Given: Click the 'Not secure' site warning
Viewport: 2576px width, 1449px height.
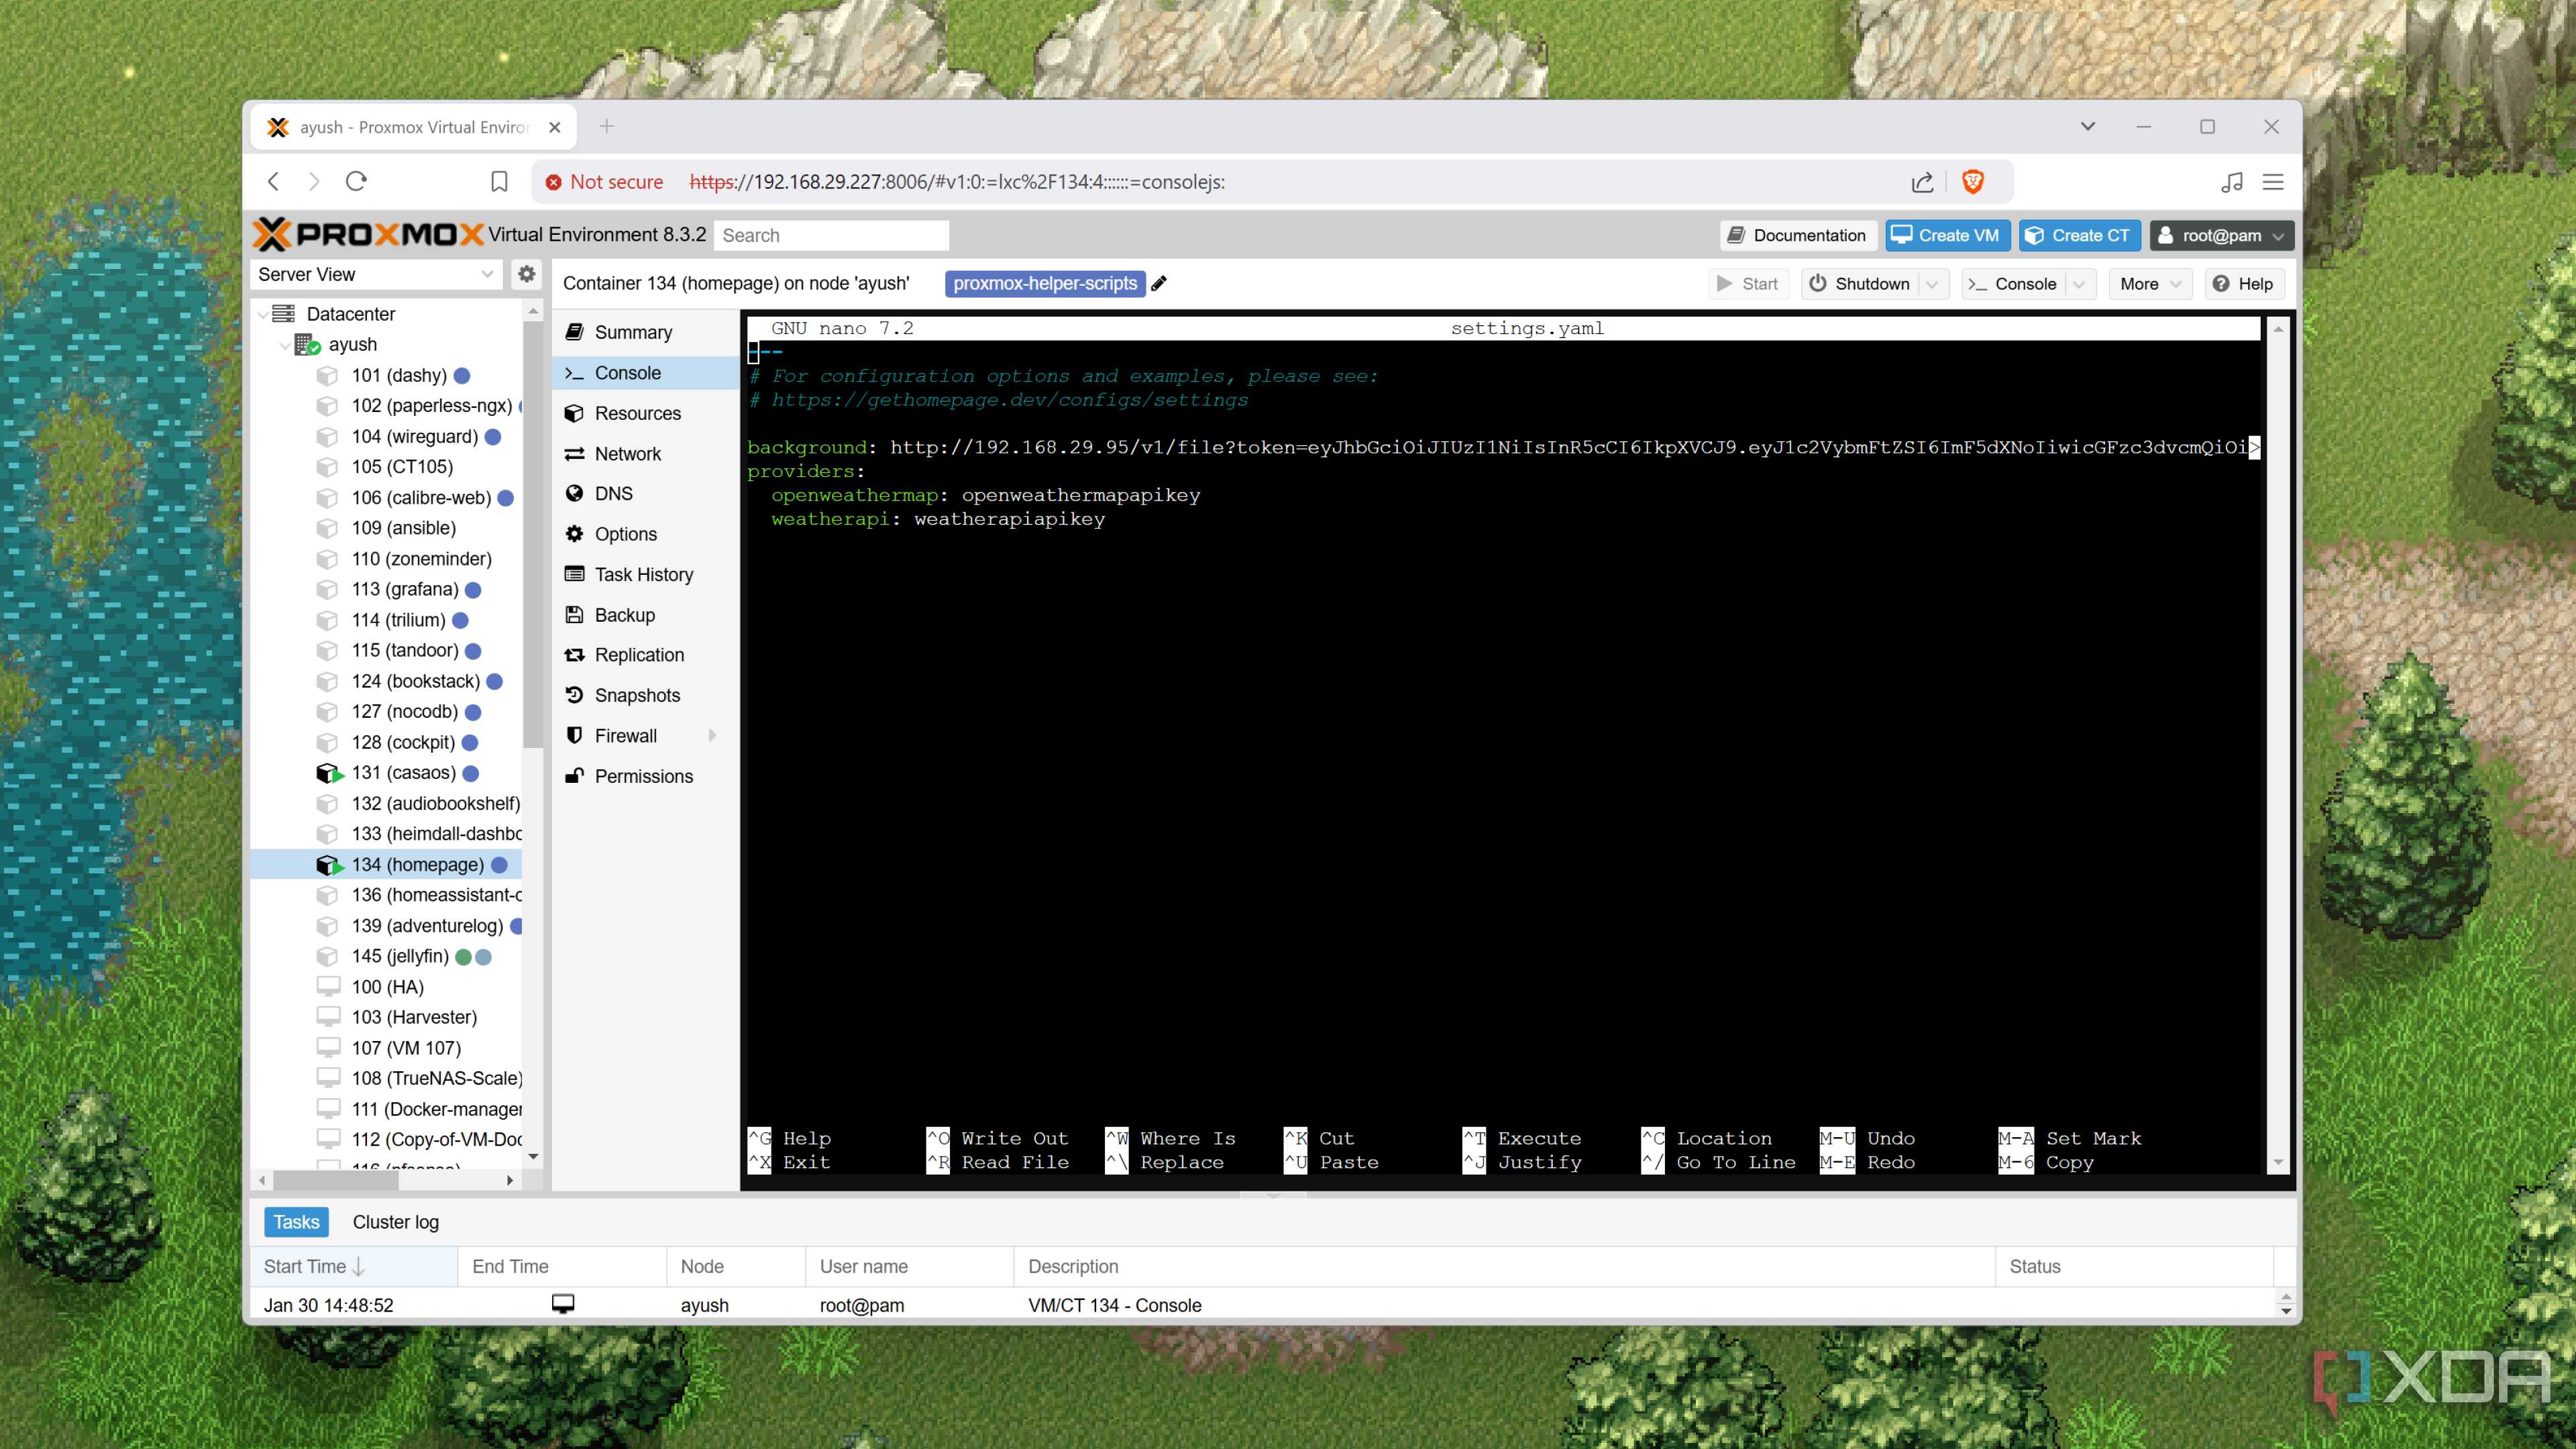Looking at the screenshot, I should (x=604, y=182).
